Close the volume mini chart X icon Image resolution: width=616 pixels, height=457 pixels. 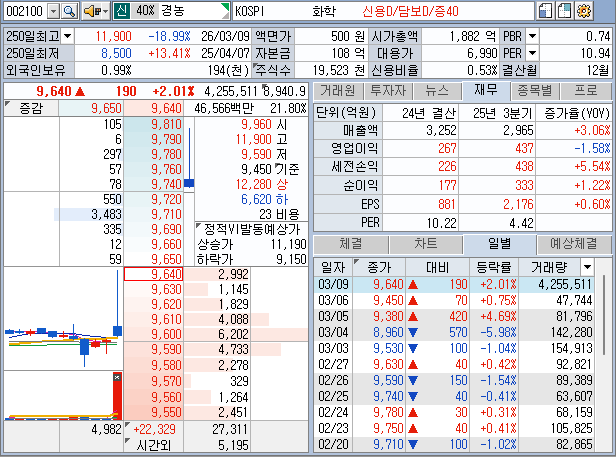[x=117, y=377]
